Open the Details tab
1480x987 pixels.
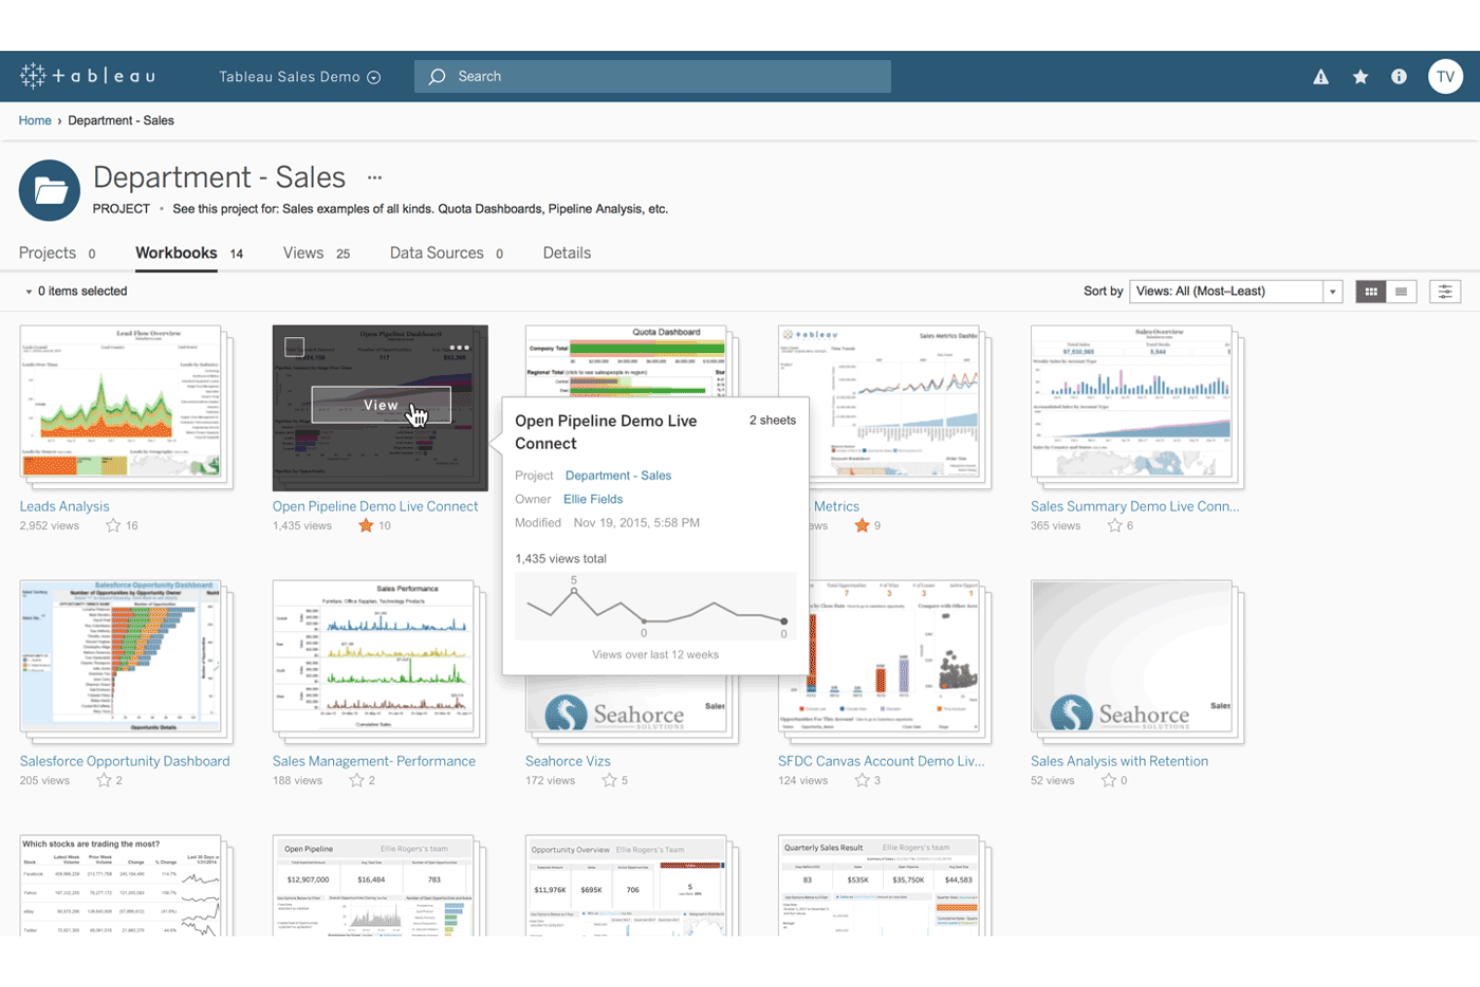click(567, 253)
